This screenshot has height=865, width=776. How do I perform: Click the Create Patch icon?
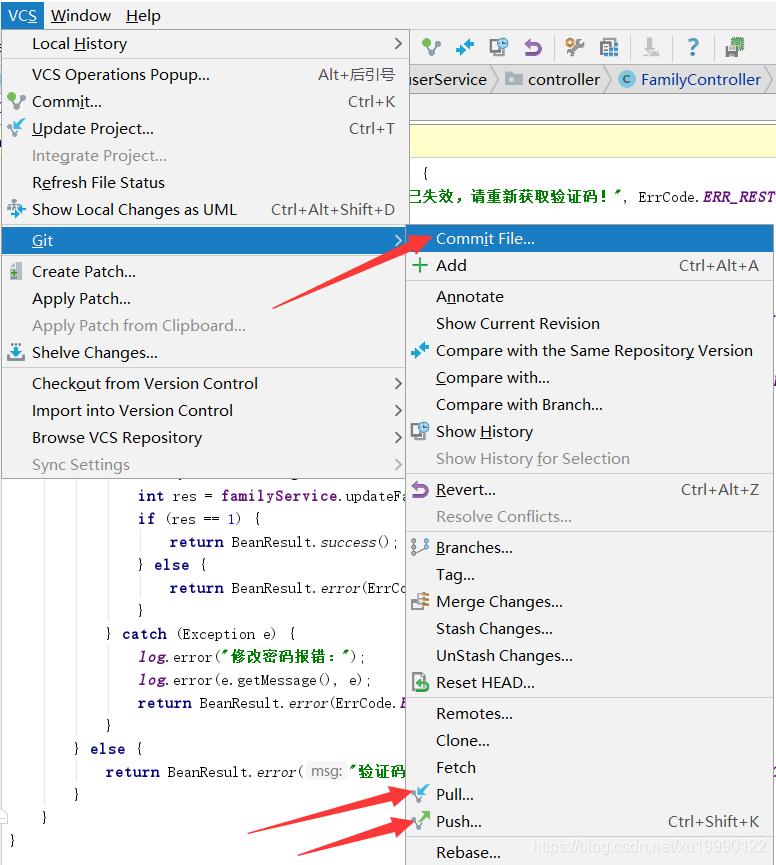17,271
